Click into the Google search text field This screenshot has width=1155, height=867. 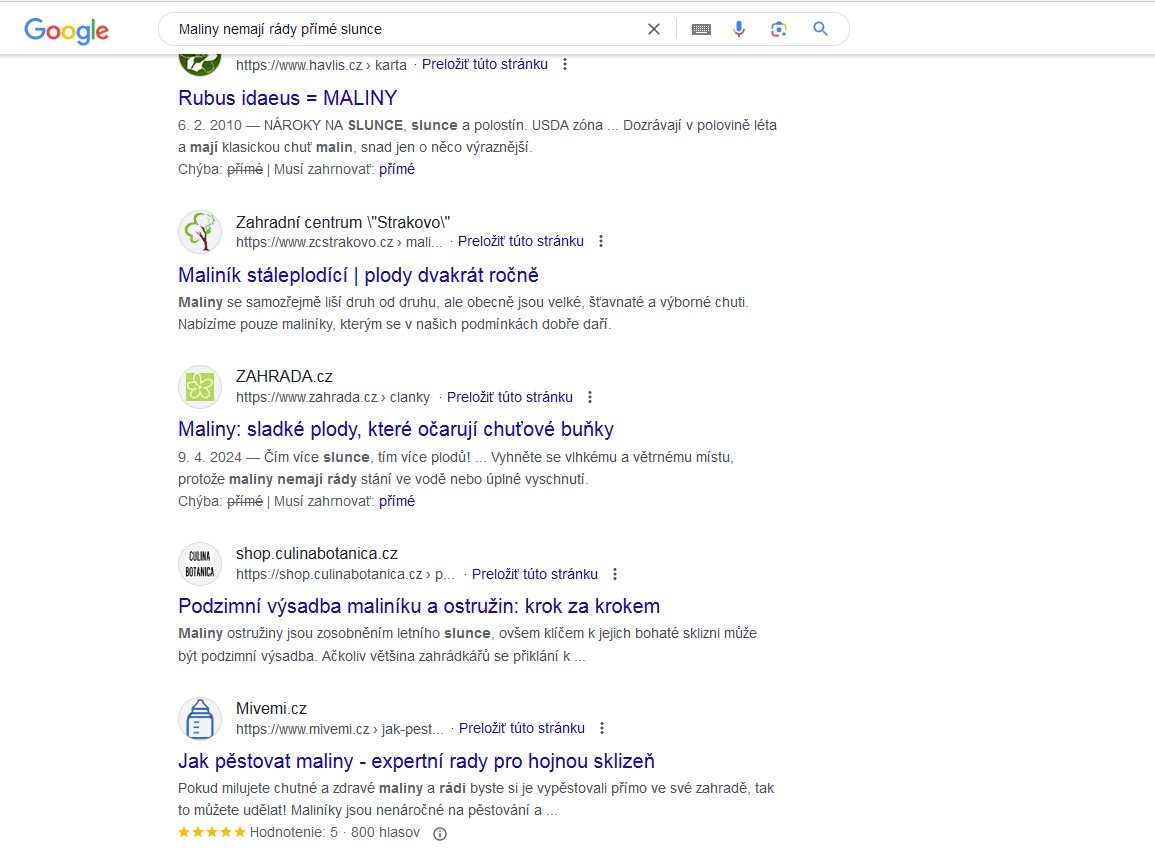(400, 29)
